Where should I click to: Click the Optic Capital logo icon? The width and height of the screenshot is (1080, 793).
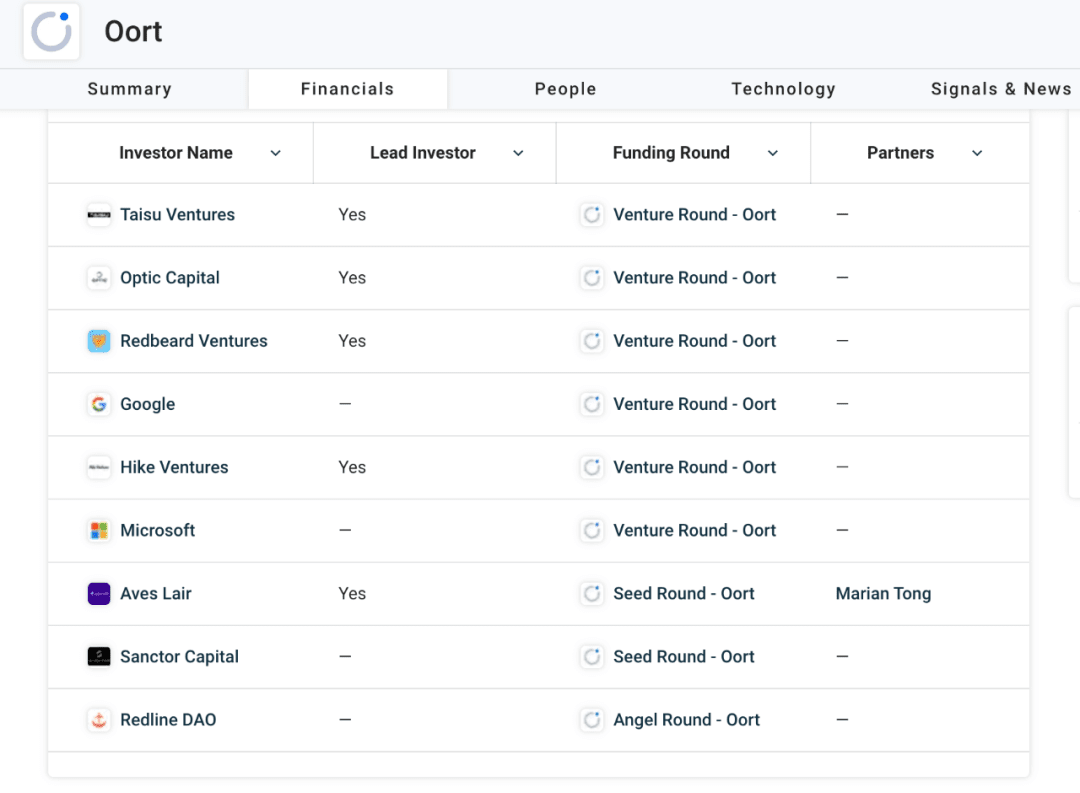[99, 278]
